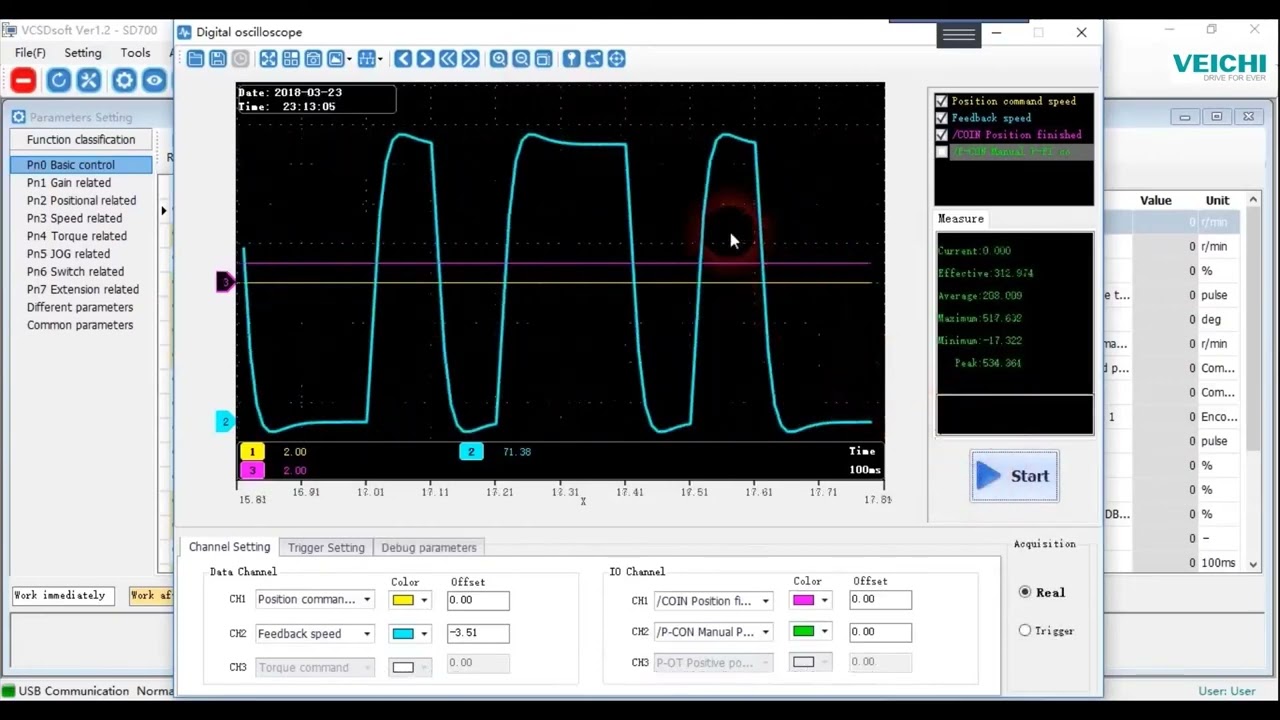Screen dimensions: 1280x720
Task: Click the circular refresh arrow icon
Action: point(58,81)
